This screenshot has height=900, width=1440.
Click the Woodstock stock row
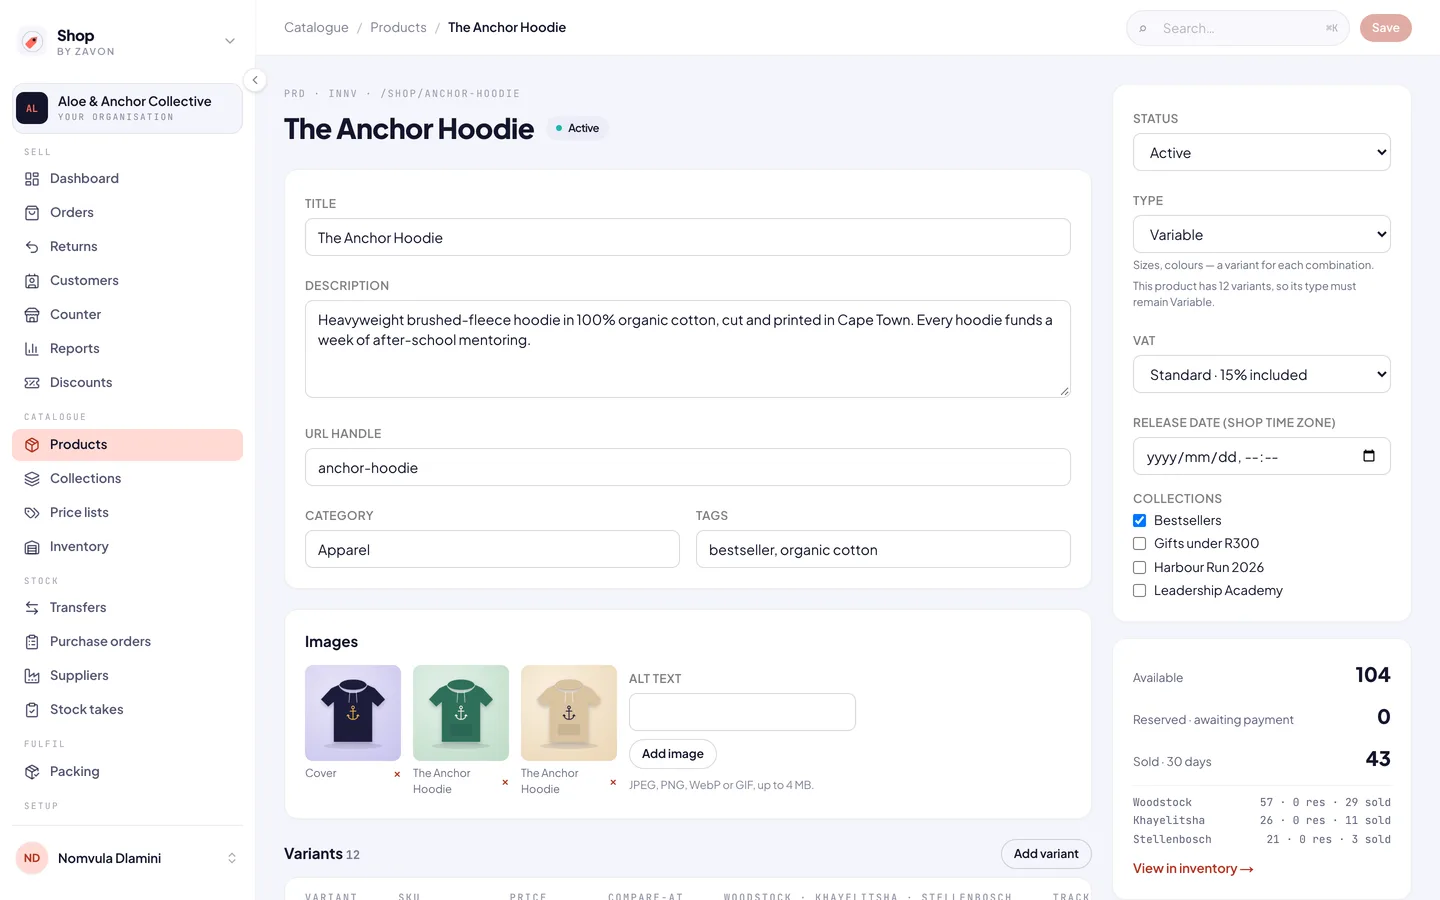tap(1262, 802)
